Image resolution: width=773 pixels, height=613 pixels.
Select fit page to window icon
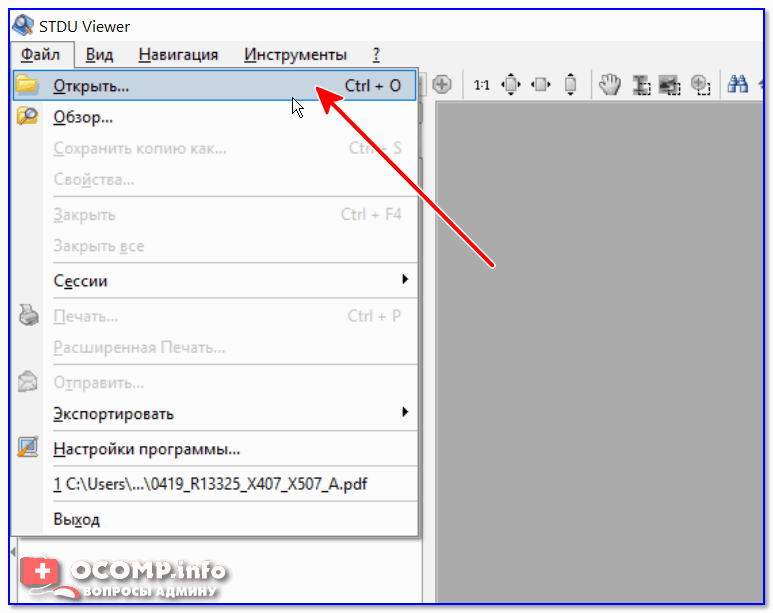point(511,84)
